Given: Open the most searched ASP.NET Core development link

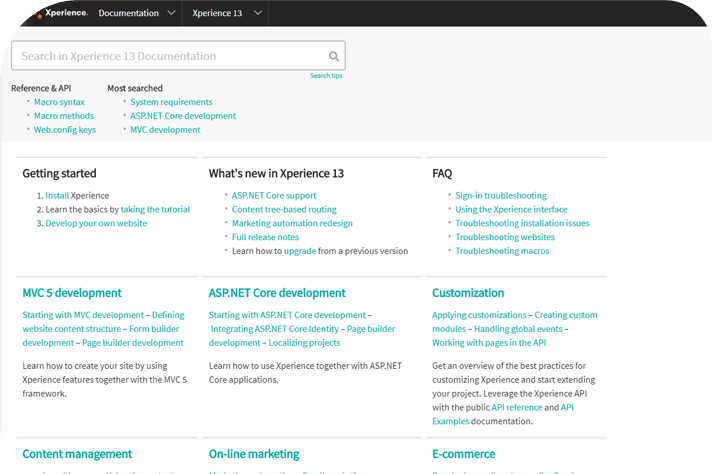Looking at the screenshot, I should coord(183,116).
